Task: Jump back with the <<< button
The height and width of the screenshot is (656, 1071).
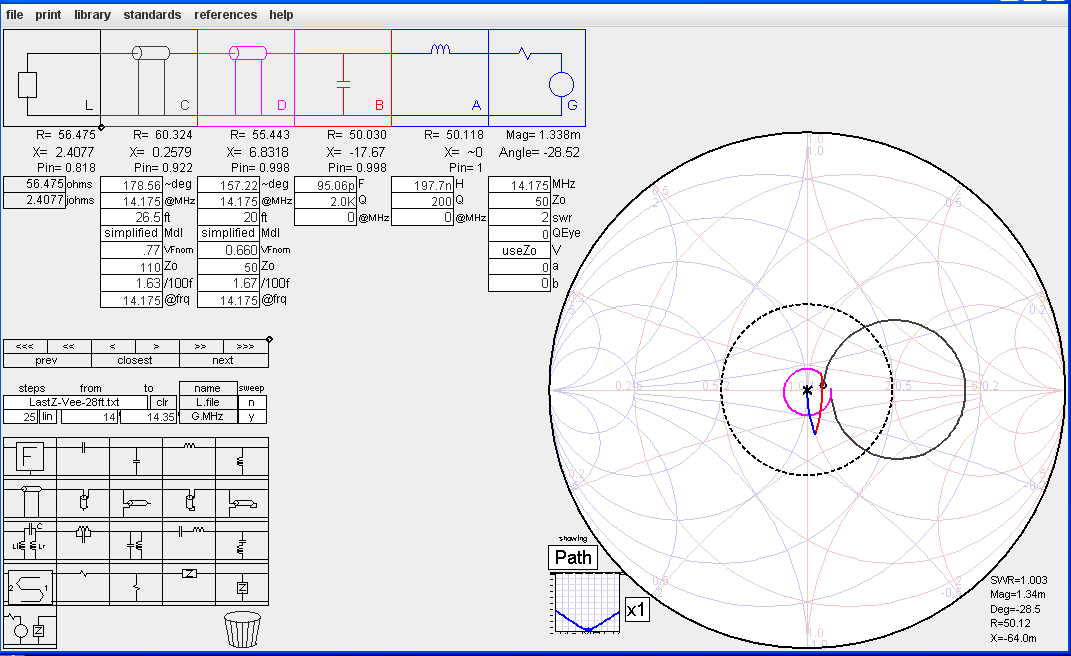Action: pos(25,346)
